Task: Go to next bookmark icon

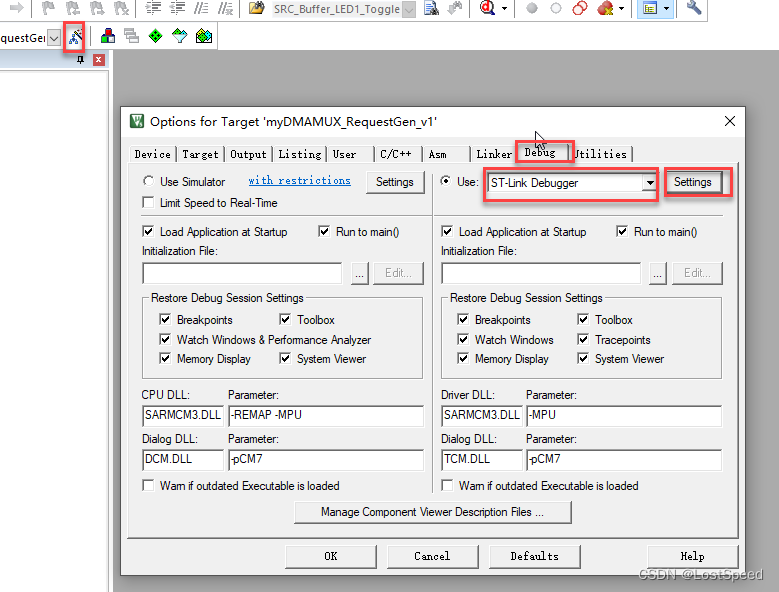Action: tap(97, 7)
